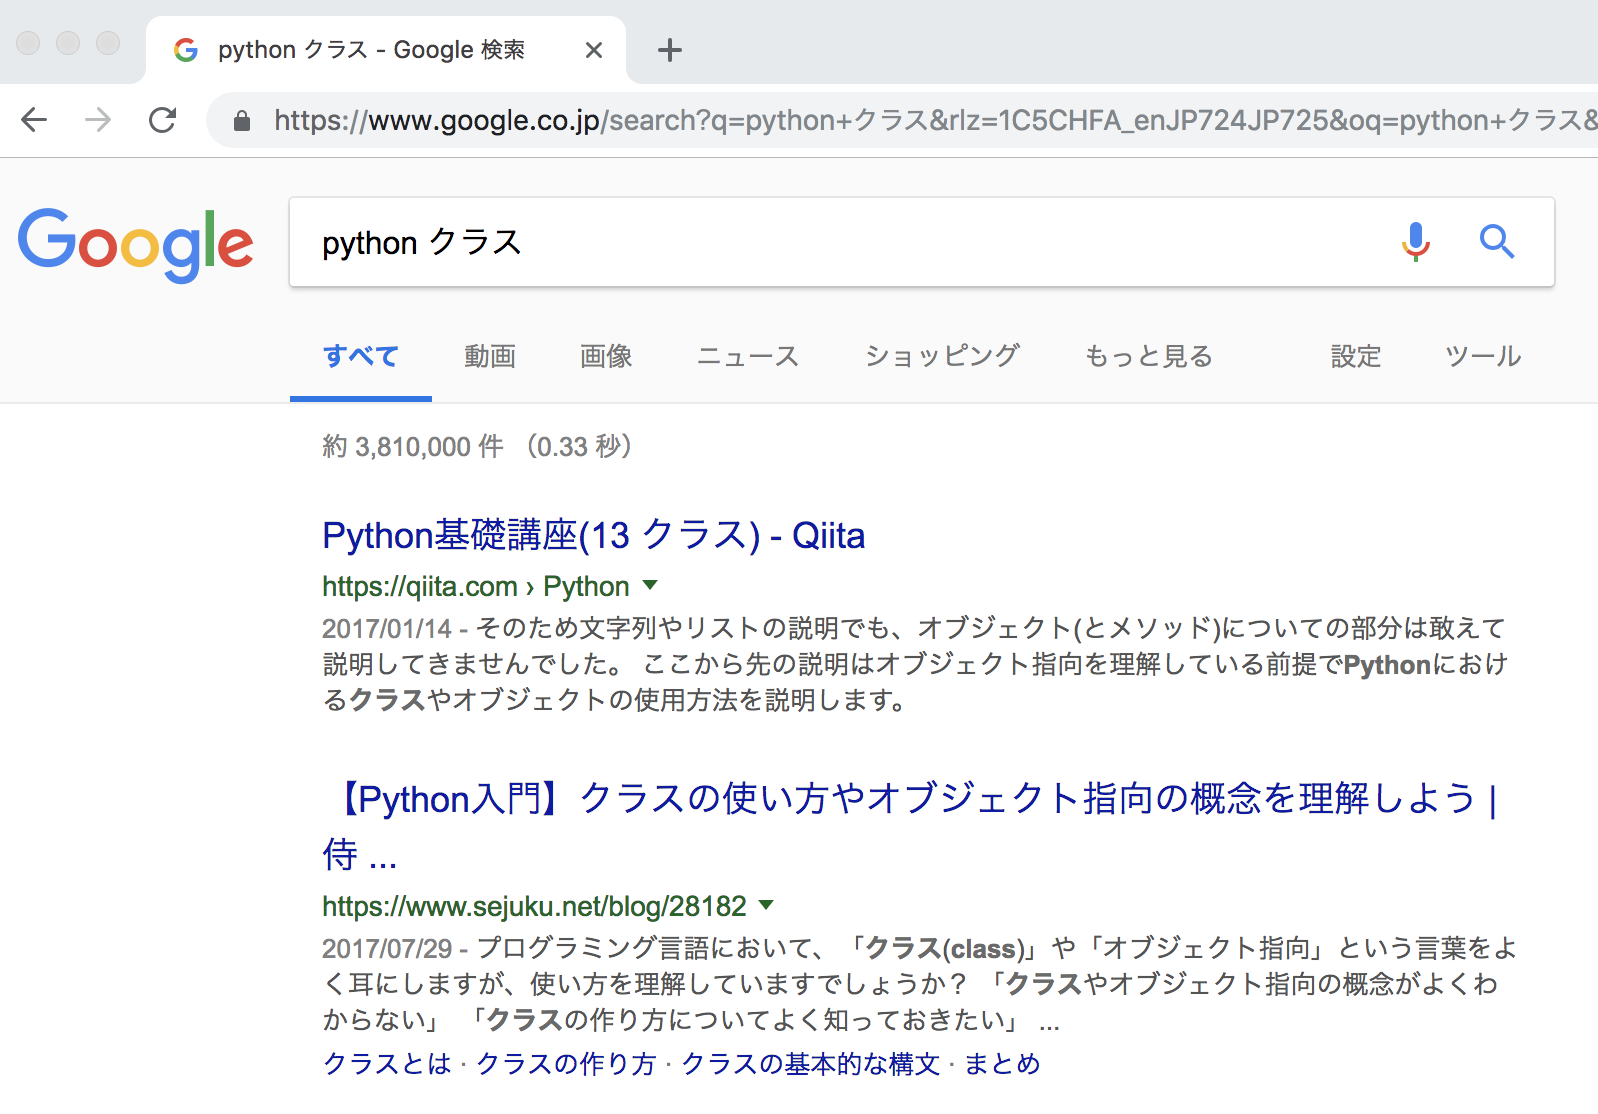
Task: Click the browser back arrow
Action: pos(34,121)
